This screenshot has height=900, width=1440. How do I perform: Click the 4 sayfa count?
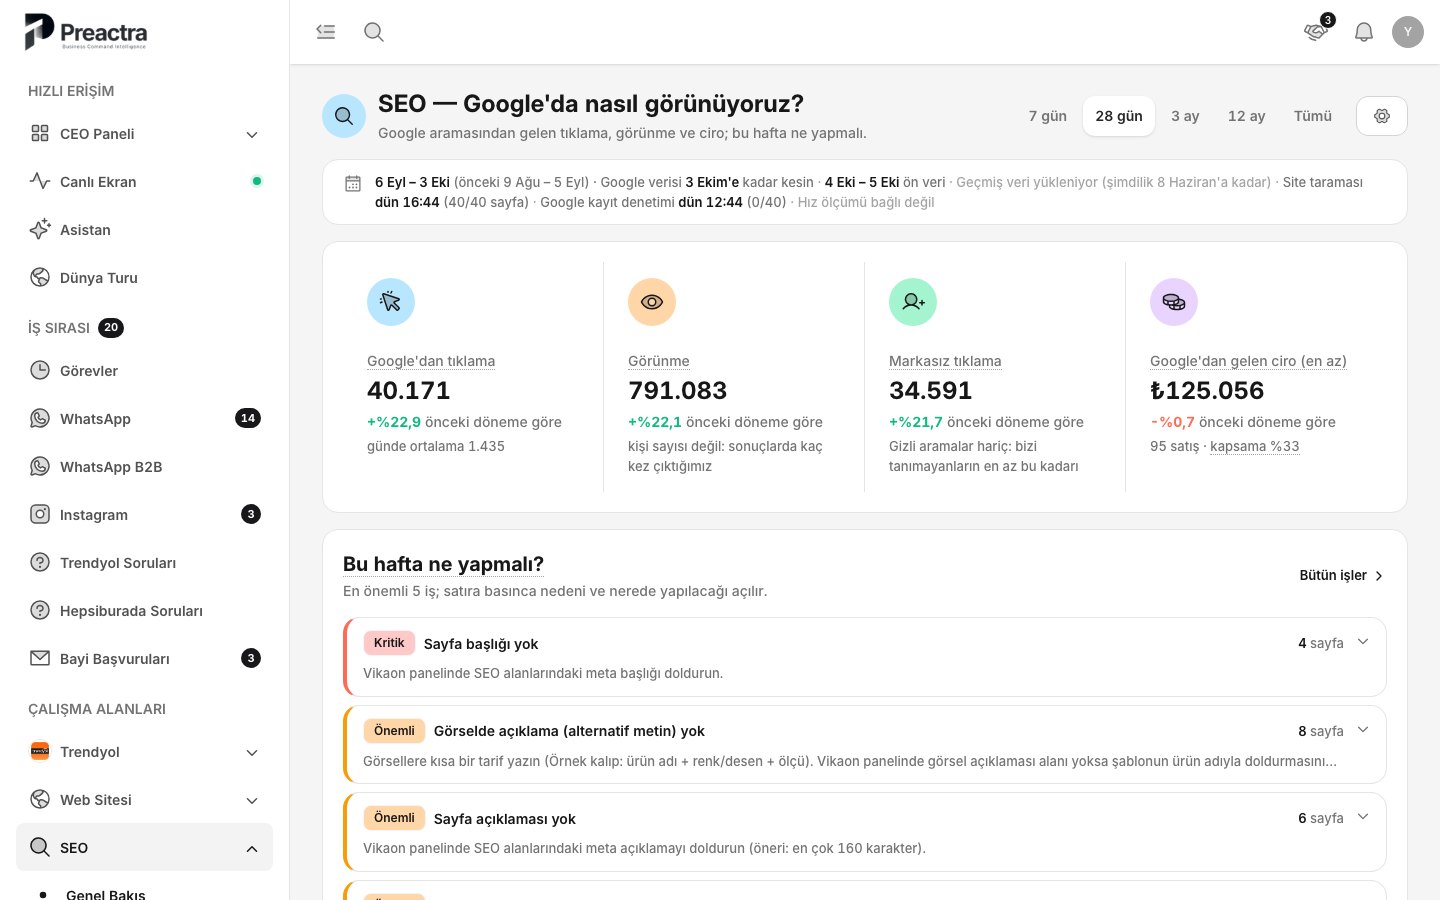pyautogui.click(x=1321, y=643)
